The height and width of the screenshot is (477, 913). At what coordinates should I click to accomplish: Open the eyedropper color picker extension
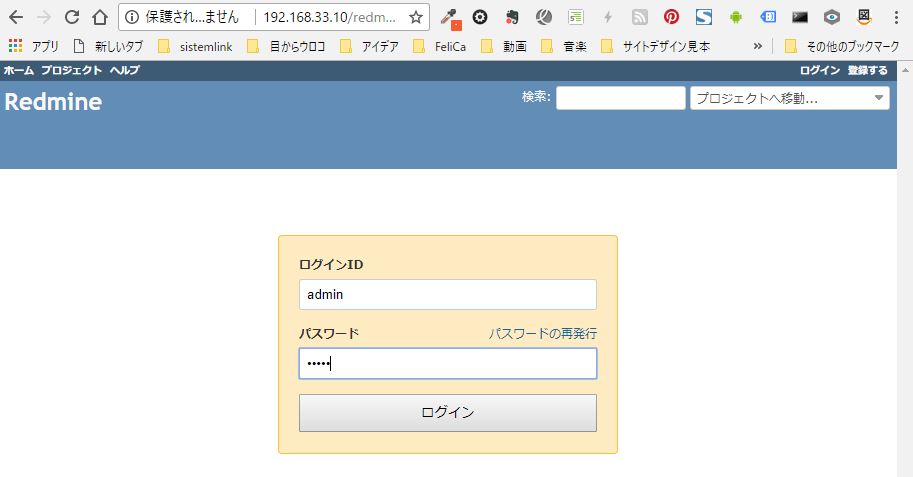point(450,17)
